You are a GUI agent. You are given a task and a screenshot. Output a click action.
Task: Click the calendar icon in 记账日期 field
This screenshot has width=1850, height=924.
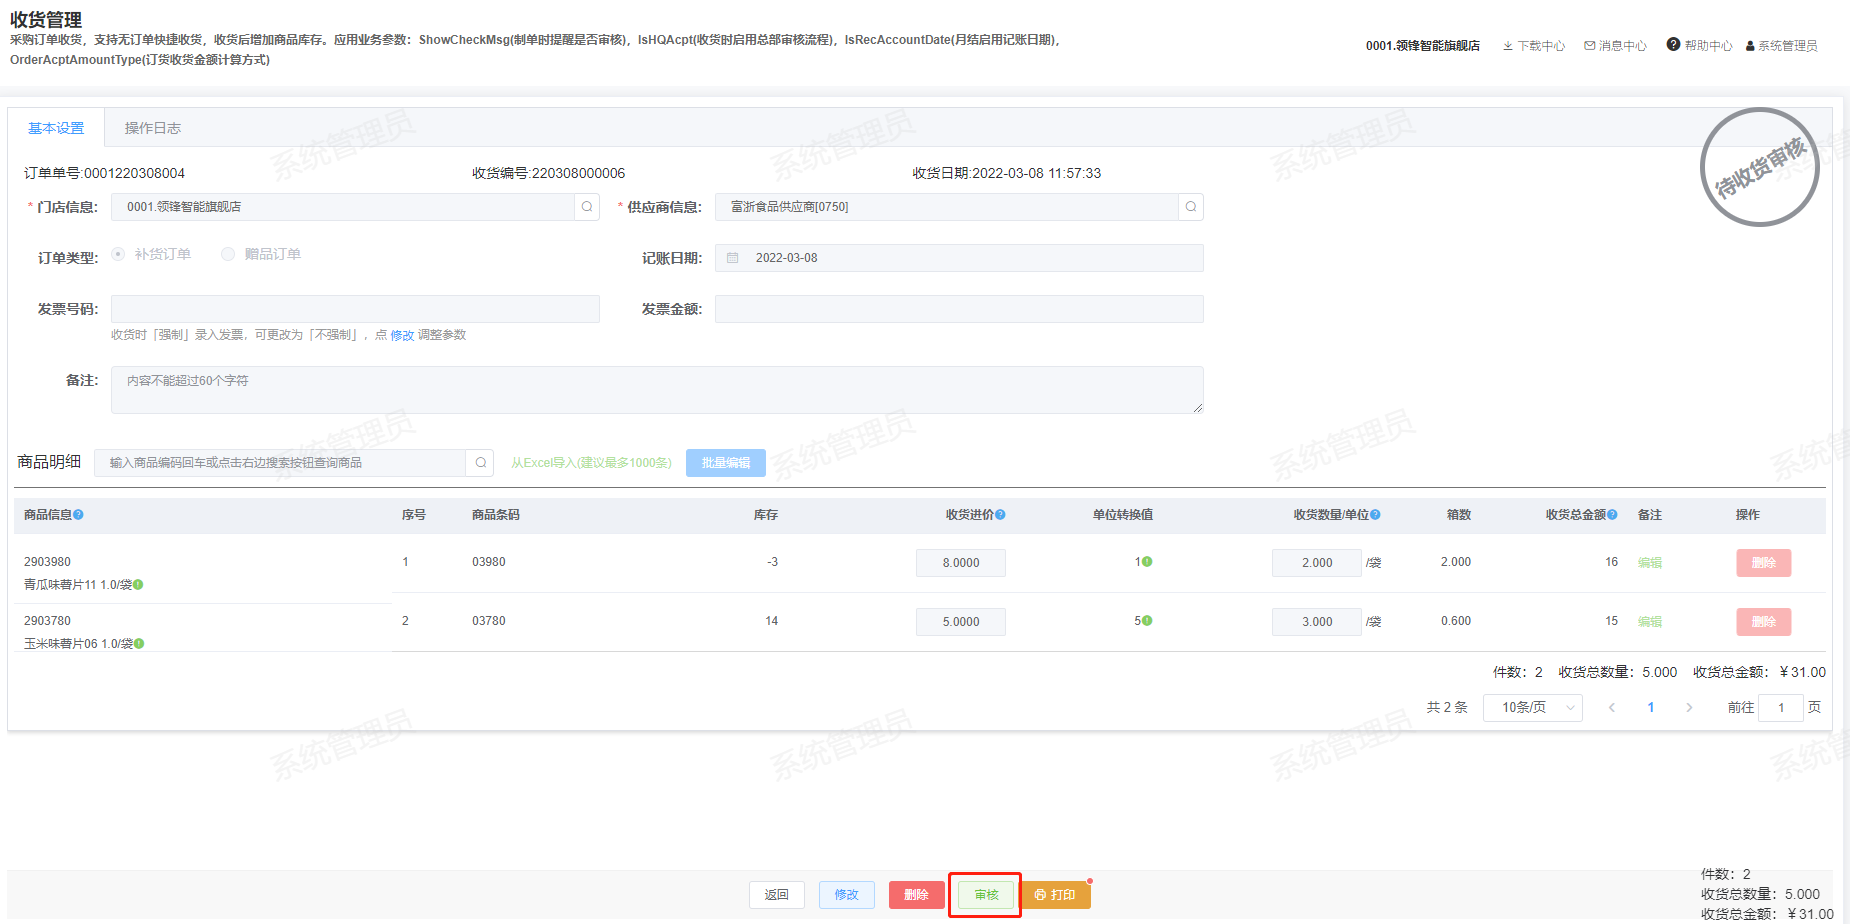pos(733,258)
